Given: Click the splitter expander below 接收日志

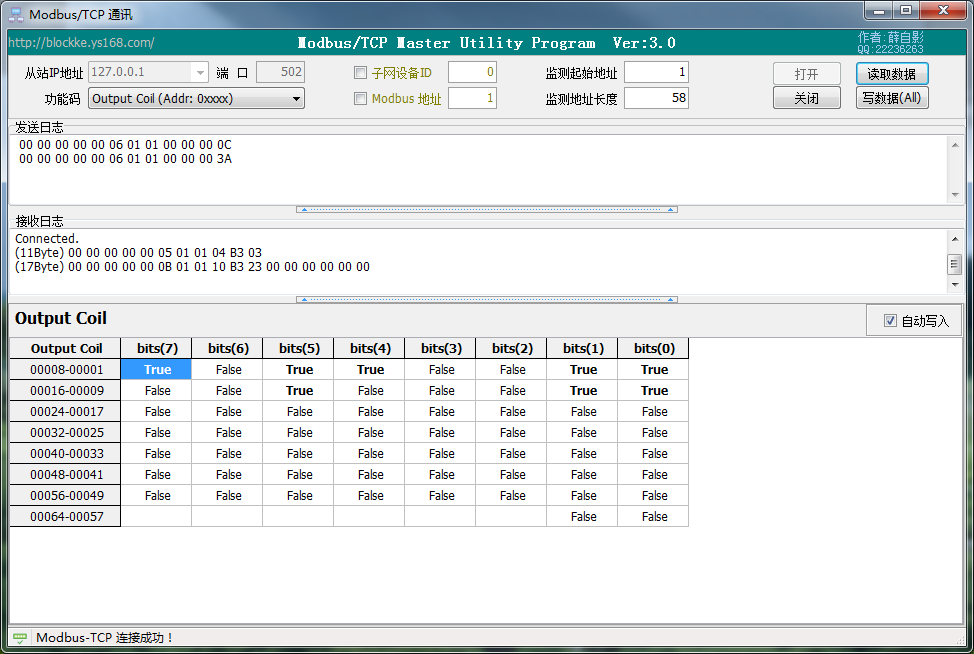Looking at the screenshot, I should (487, 299).
